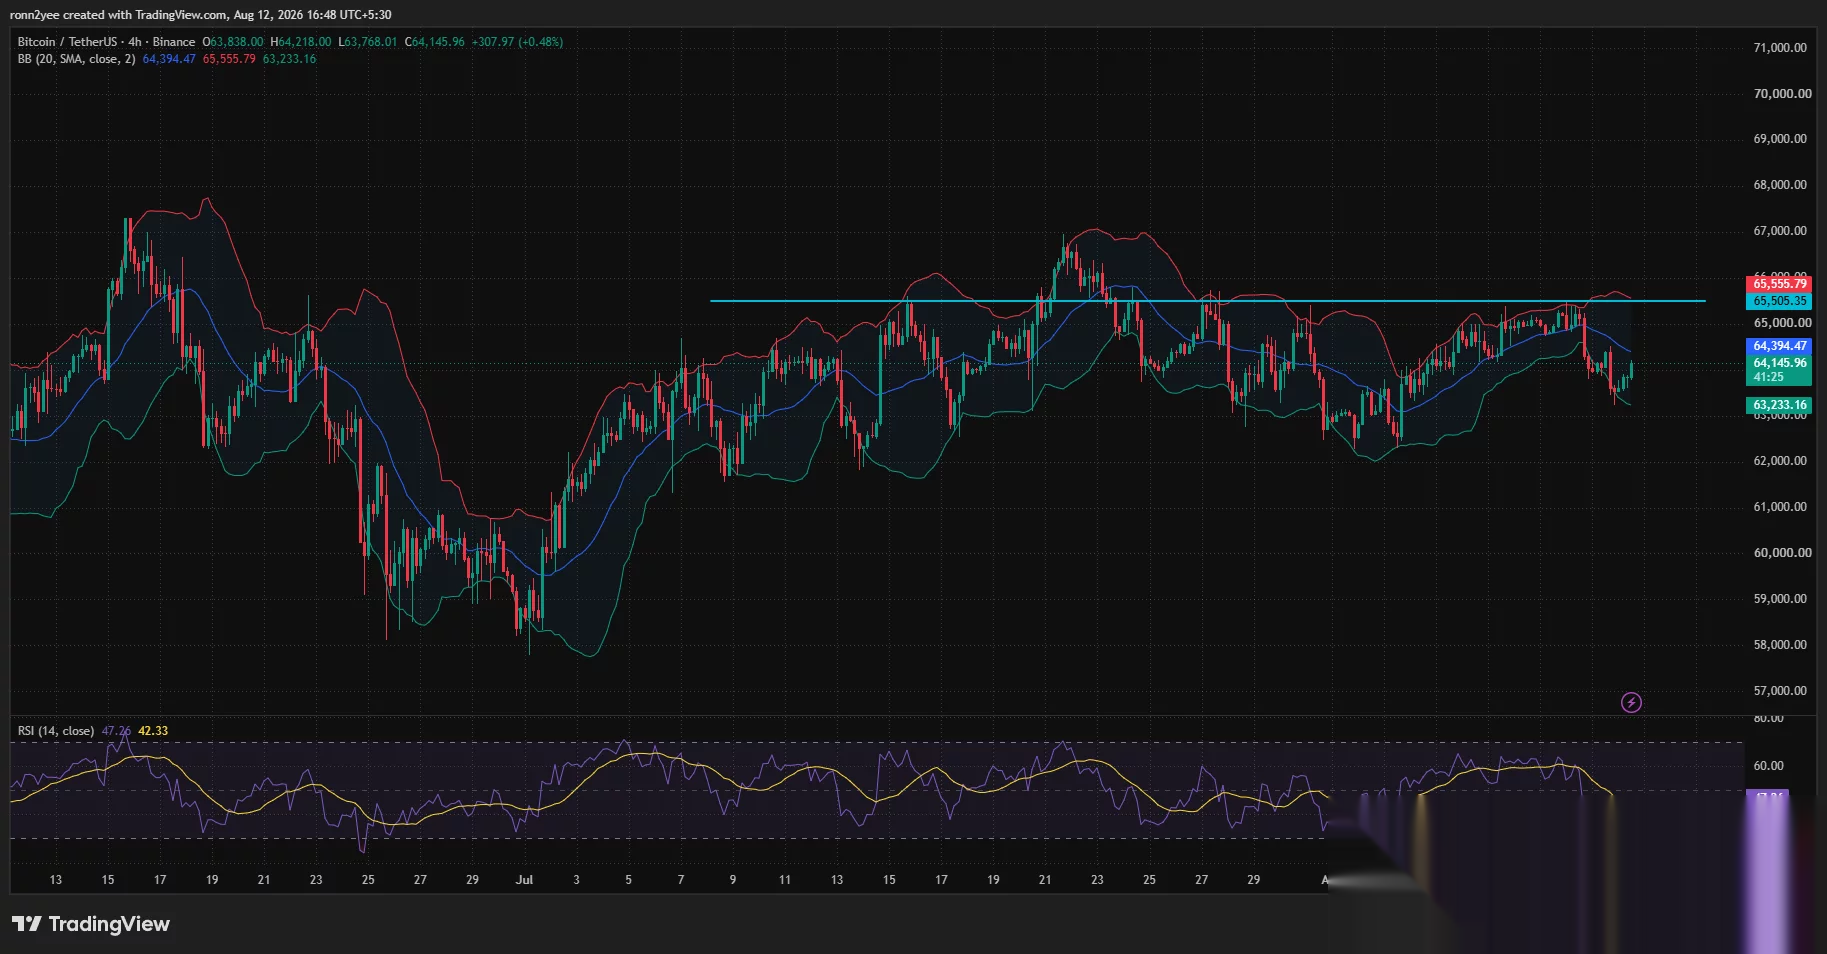Viewport: 1827px width, 954px height.
Task: Click the 11 date label on time axis
Action: pyautogui.click(x=785, y=880)
